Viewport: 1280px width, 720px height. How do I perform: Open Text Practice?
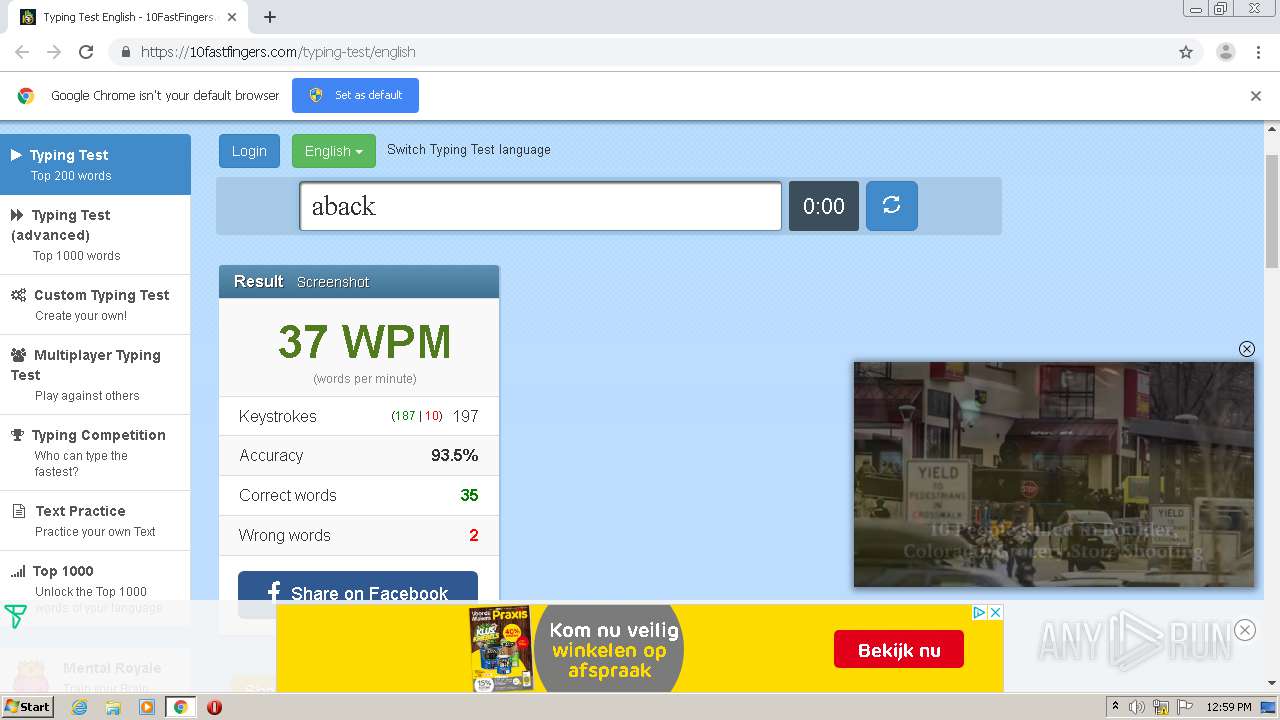coord(95,520)
